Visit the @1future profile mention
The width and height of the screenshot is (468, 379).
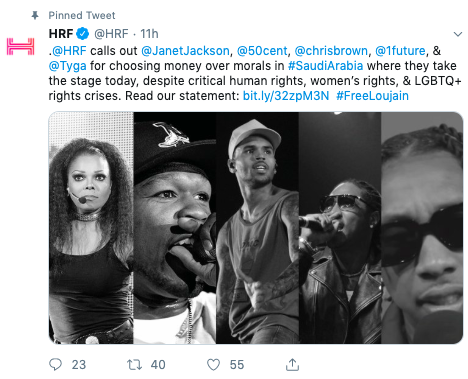(x=400, y=51)
